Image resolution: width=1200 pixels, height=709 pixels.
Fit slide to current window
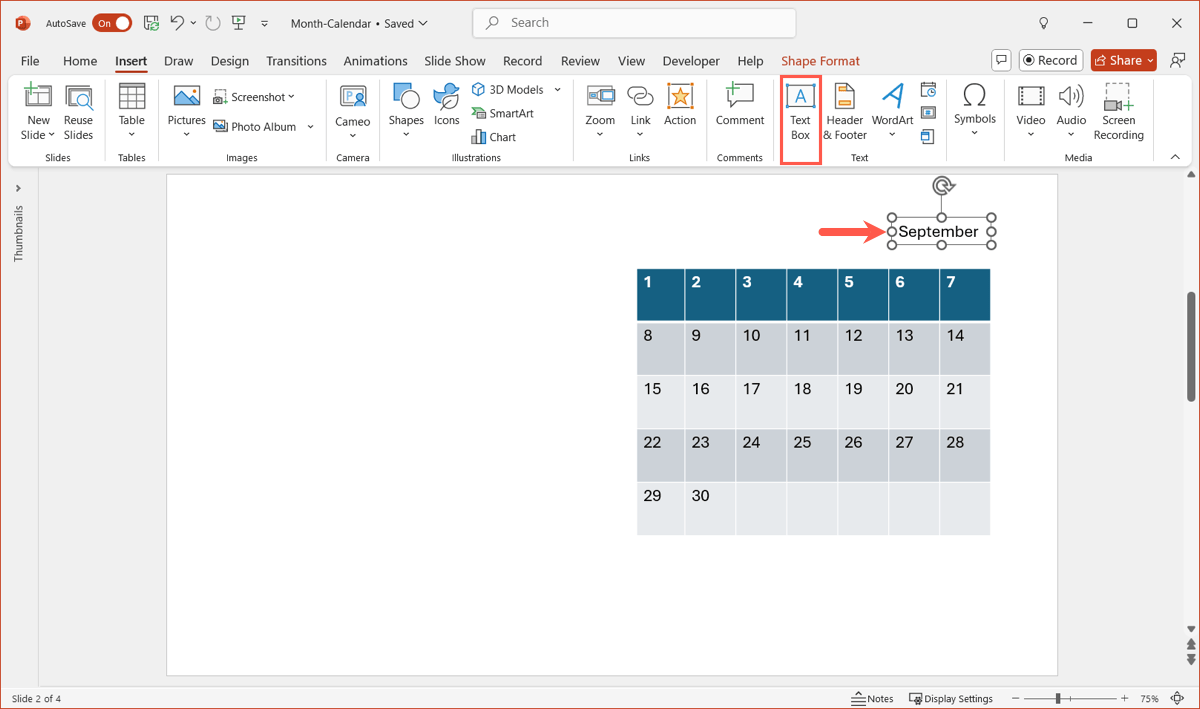1178,699
